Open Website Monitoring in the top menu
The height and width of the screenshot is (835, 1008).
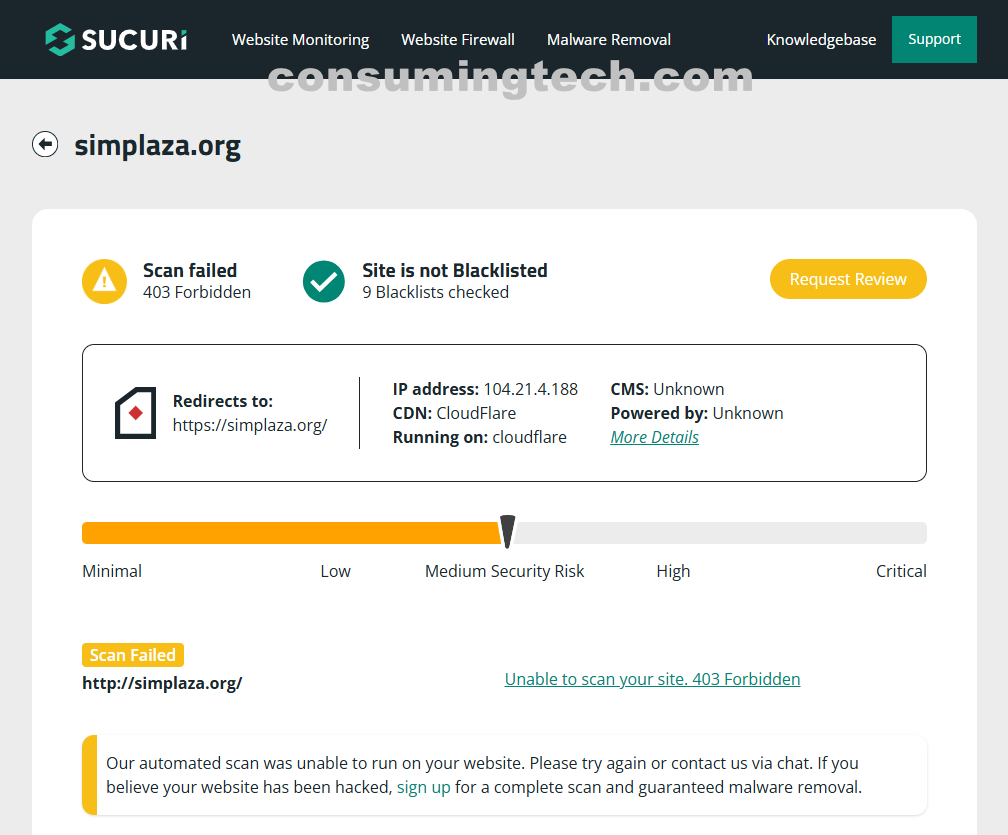click(x=300, y=40)
